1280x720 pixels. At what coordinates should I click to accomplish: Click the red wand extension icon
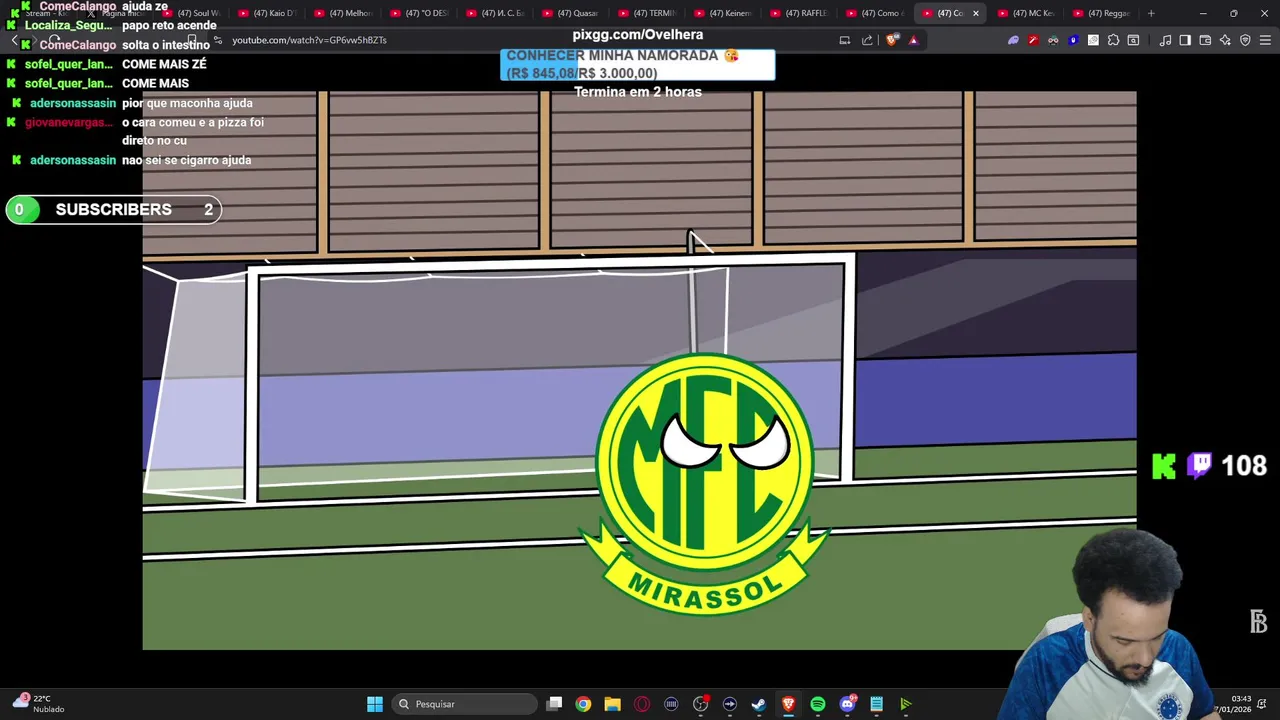pos(1033,40)
